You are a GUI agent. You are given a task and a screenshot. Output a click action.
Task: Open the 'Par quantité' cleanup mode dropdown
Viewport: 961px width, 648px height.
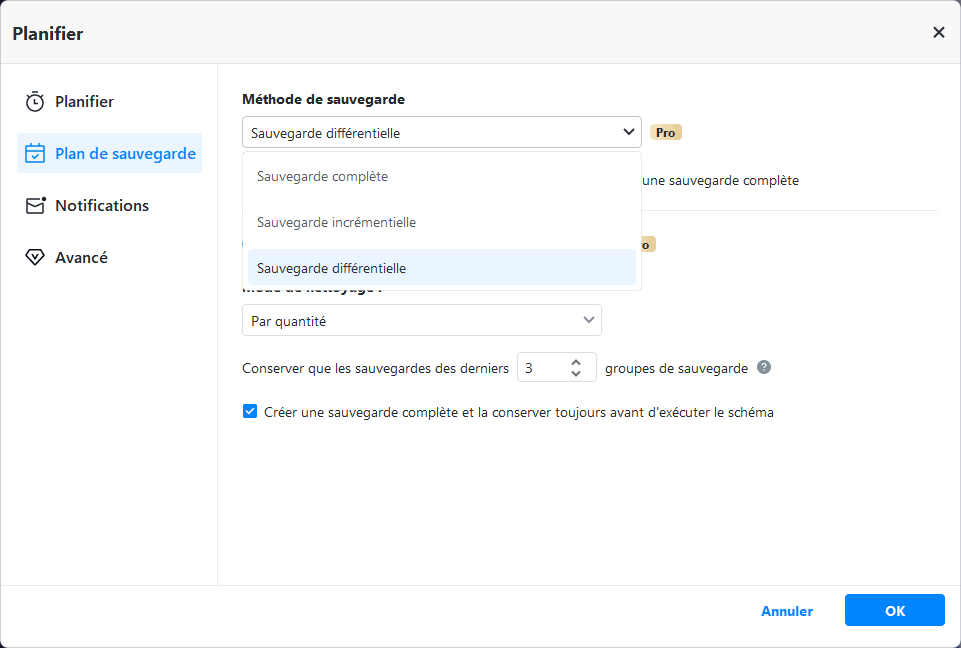pyautogui.click(x=421, y=321)
